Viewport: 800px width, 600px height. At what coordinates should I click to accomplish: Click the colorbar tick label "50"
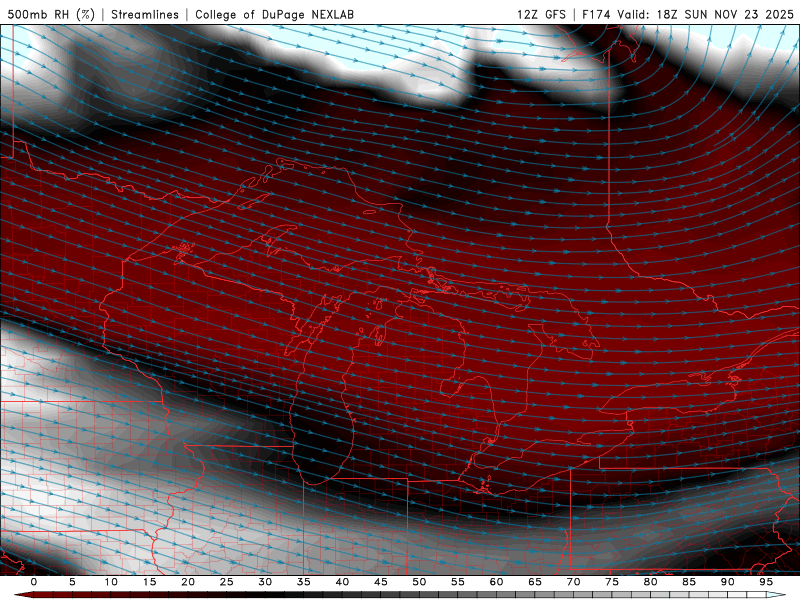tap(419, 582)
